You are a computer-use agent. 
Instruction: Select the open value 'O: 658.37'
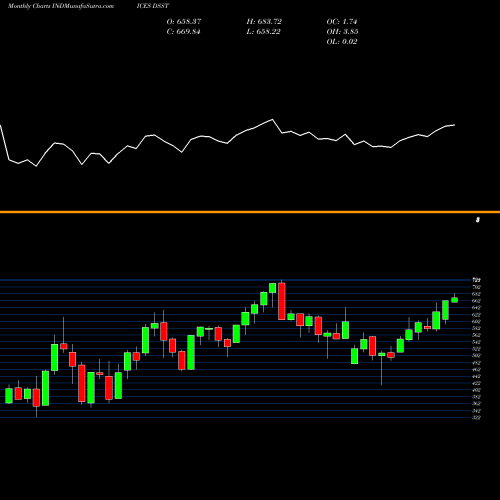click(x=184, y=22)
